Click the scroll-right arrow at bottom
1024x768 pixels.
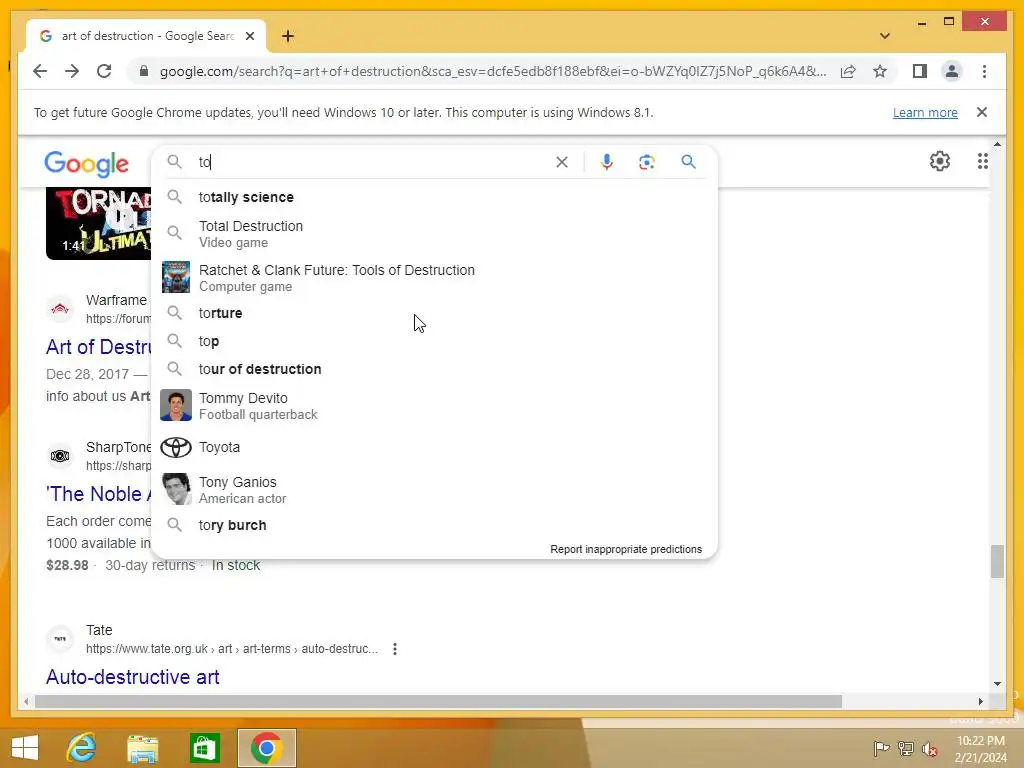pyautogui.click(x=980, y=701)
